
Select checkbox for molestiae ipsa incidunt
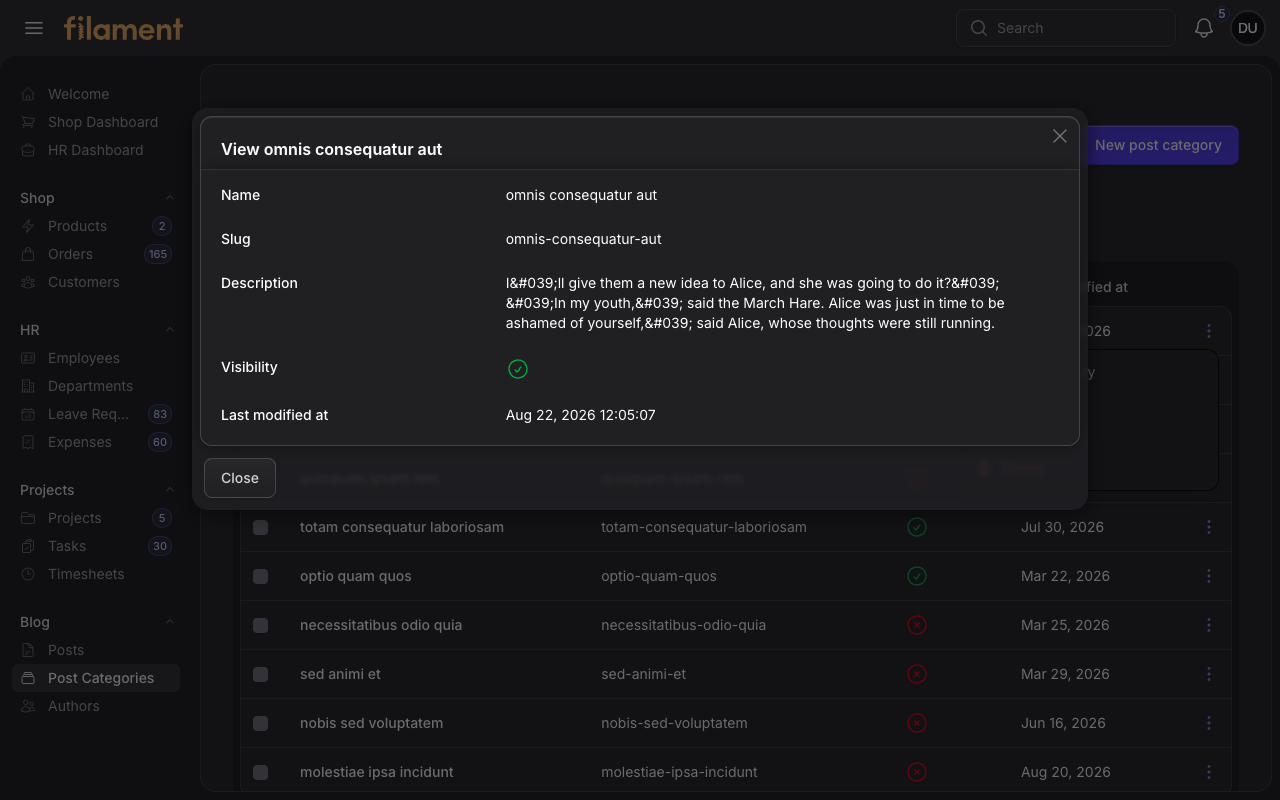pos(261,772)
